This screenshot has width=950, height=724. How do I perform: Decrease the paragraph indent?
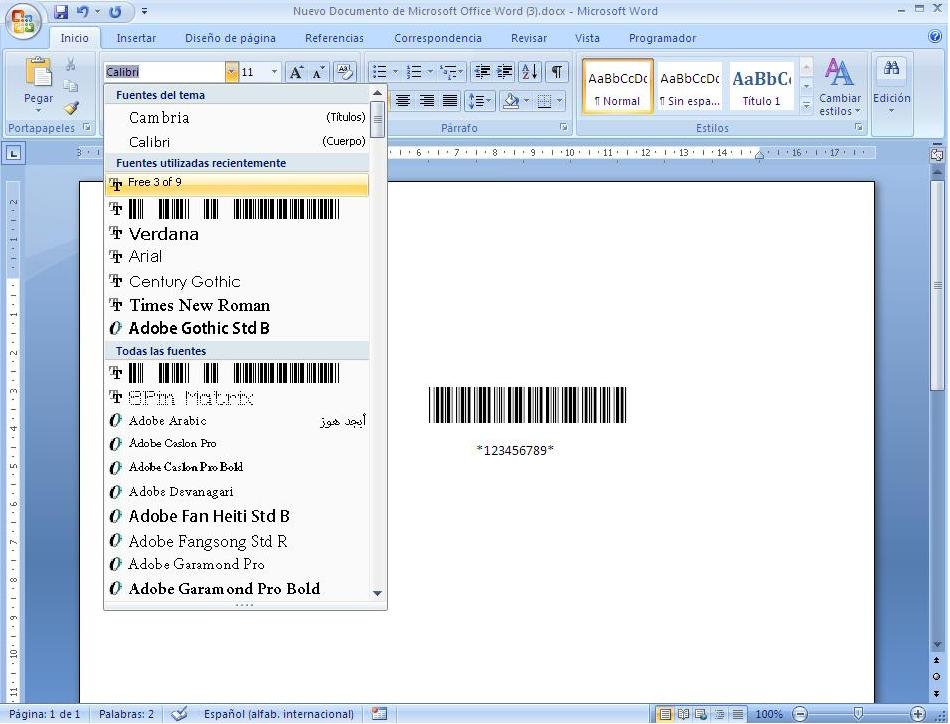(482, 73)
